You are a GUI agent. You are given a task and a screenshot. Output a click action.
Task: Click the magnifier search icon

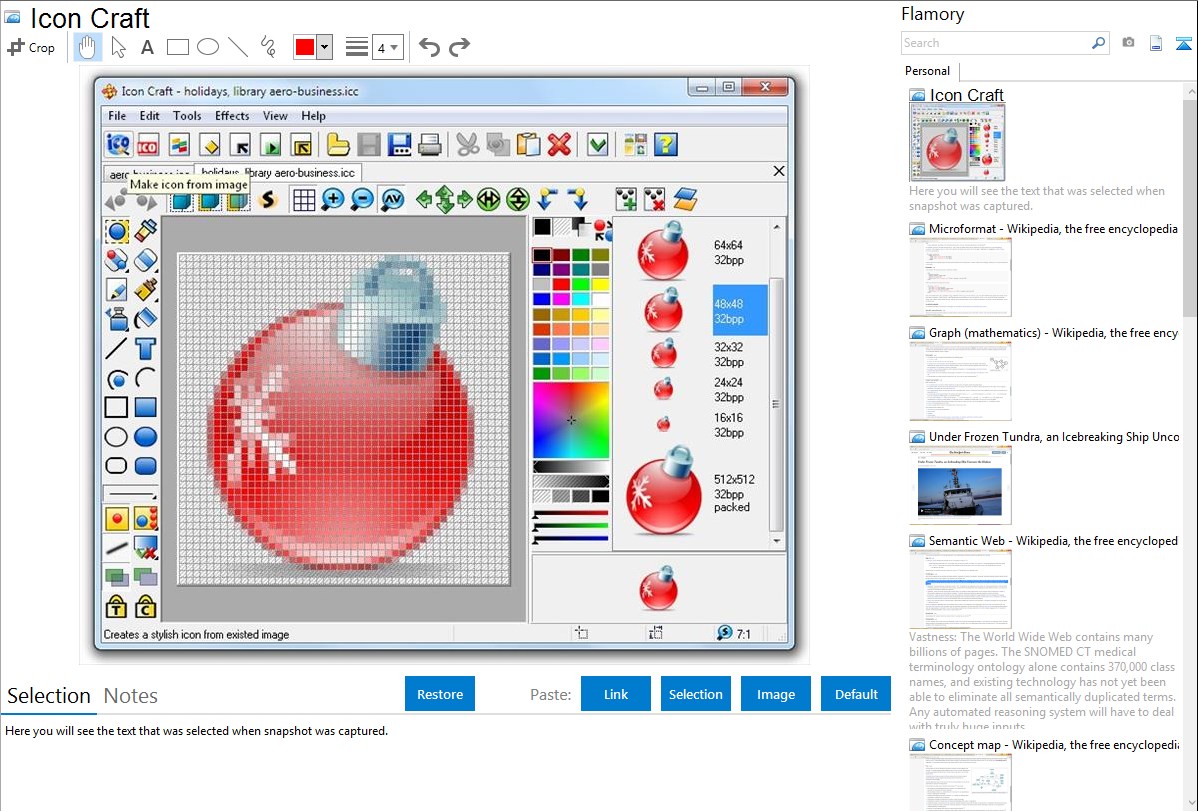(x=1099, y=43)
